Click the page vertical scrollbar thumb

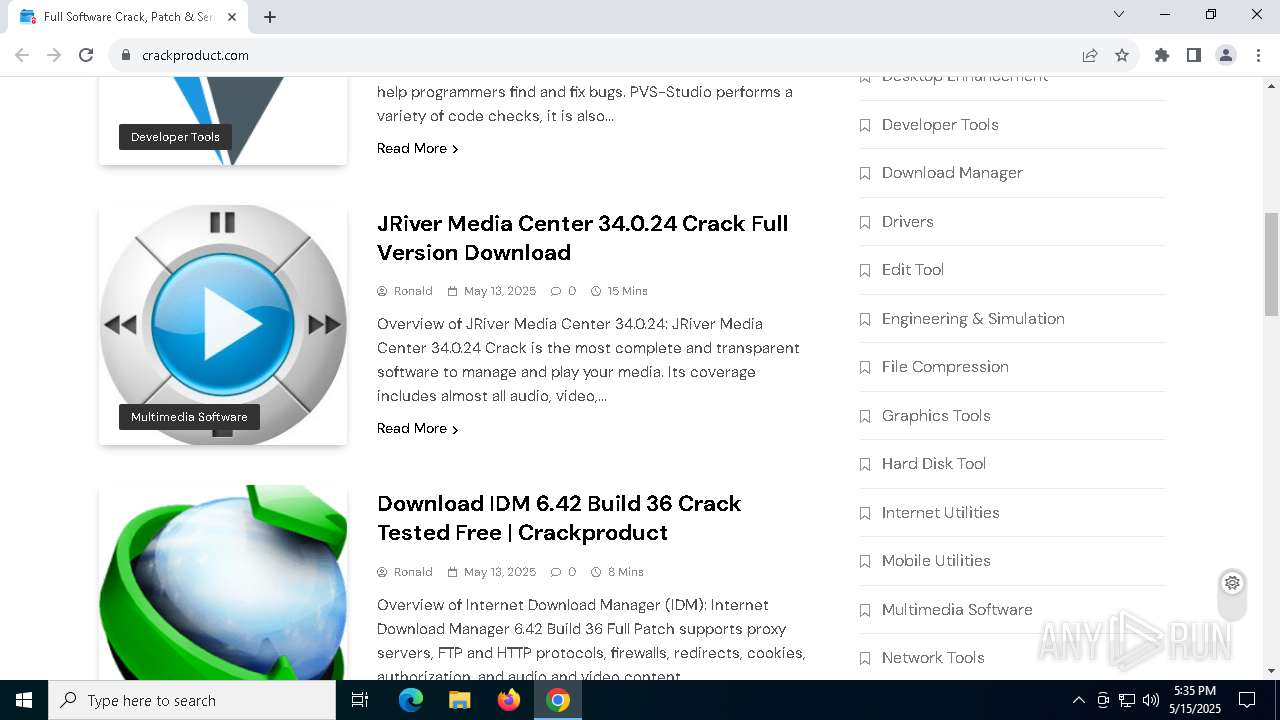tap(1271, 264)
